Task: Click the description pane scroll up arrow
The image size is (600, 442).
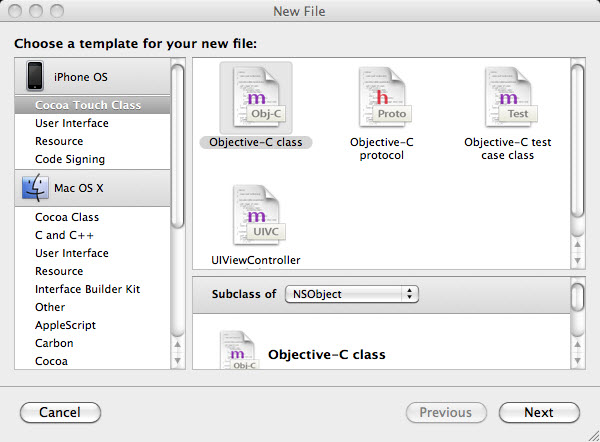Action: coord(577,344)
